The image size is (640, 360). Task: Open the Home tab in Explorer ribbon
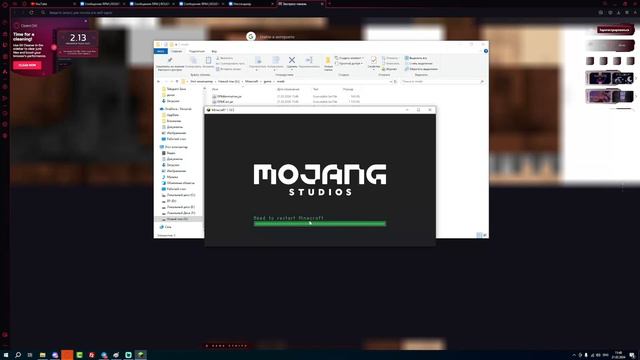tap(177, 51)
